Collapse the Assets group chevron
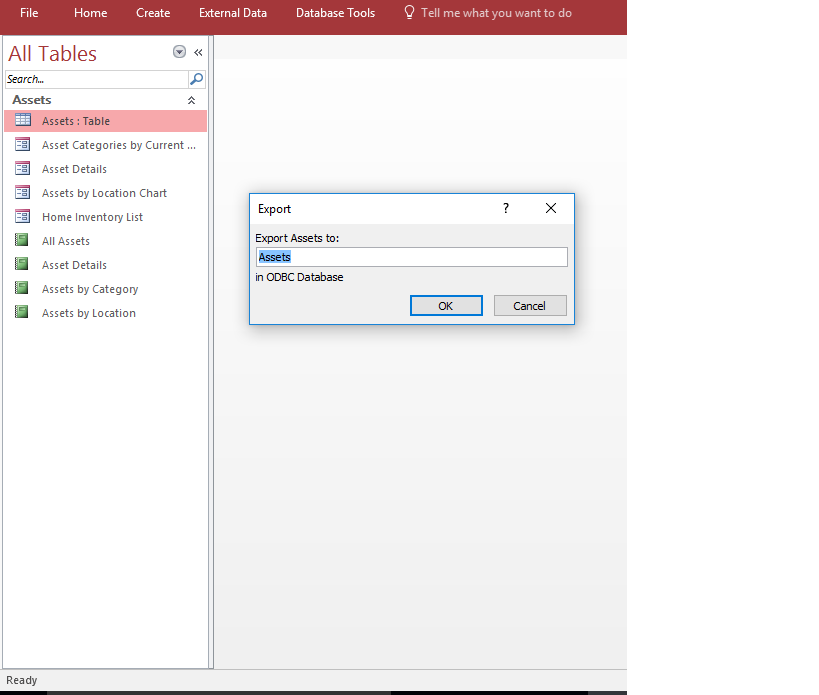The width and height of the screenshot is (819, 695). [191, 100]
